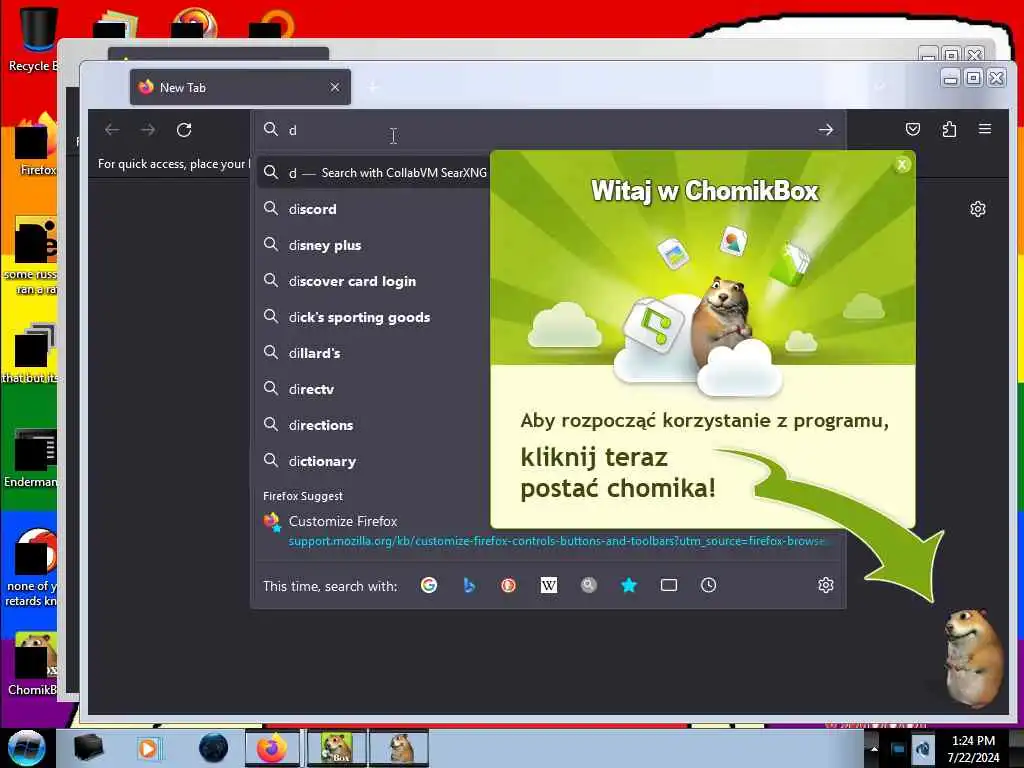Search open tabs using tabs icon
Viewport: 1024px width, 768px height.
point(669,585)
